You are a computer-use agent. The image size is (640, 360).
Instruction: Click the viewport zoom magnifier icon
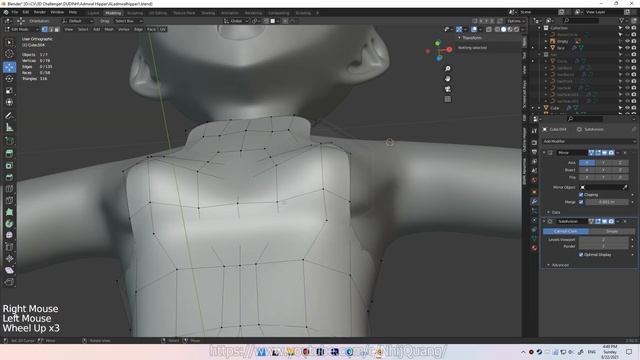(448, 69)
